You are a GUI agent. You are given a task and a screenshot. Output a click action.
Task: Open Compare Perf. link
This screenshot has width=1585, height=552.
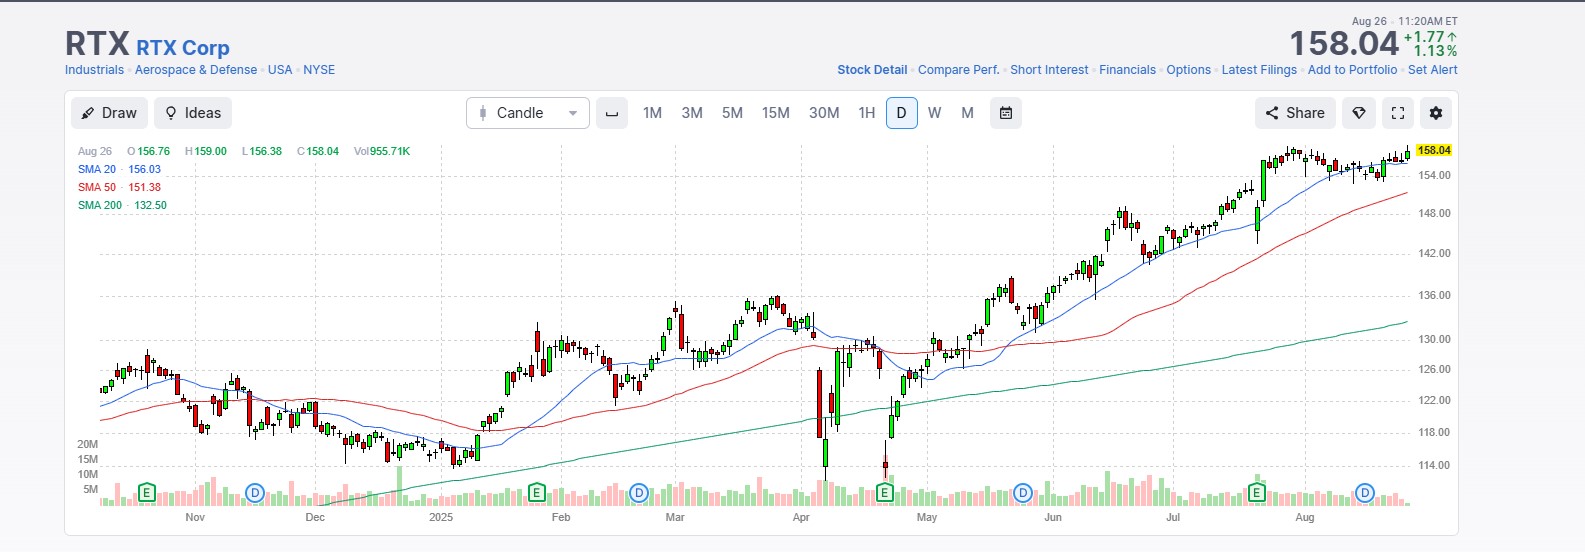958,70
